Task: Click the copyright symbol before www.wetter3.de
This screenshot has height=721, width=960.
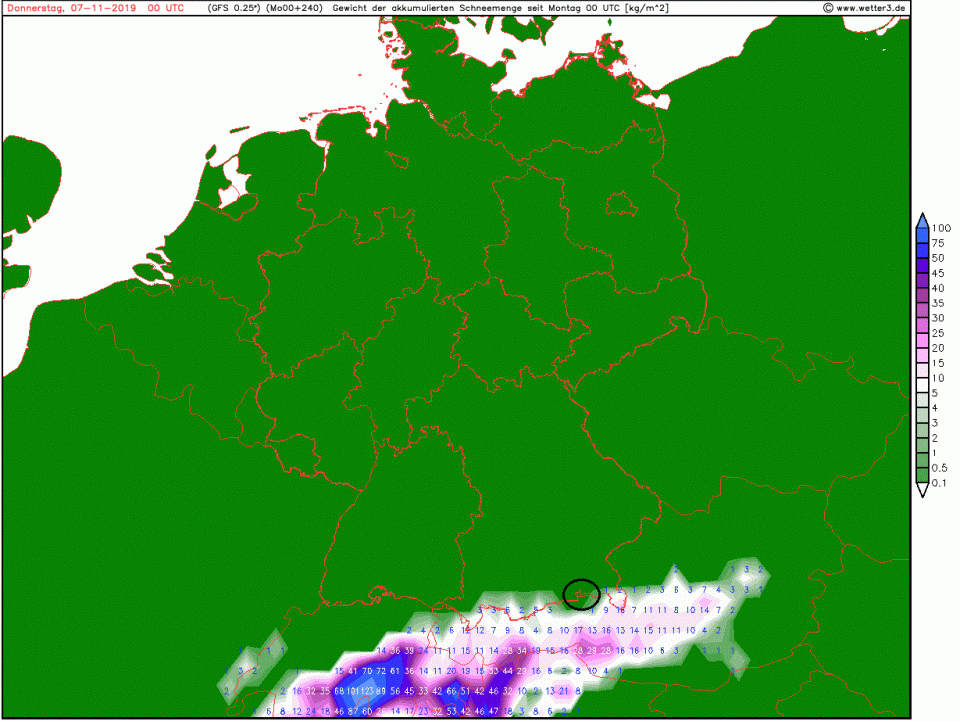Action: tap(828, 8)
